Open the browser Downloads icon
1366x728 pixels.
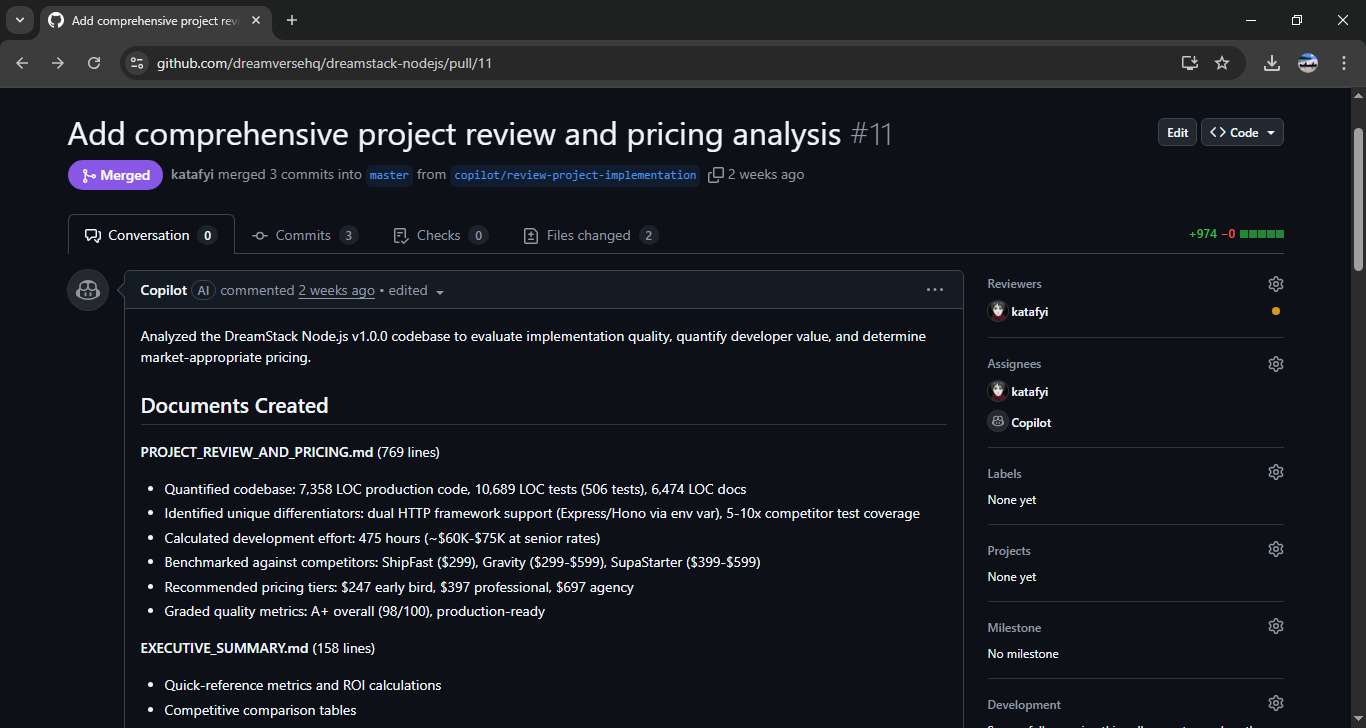tap(1271, 62)
